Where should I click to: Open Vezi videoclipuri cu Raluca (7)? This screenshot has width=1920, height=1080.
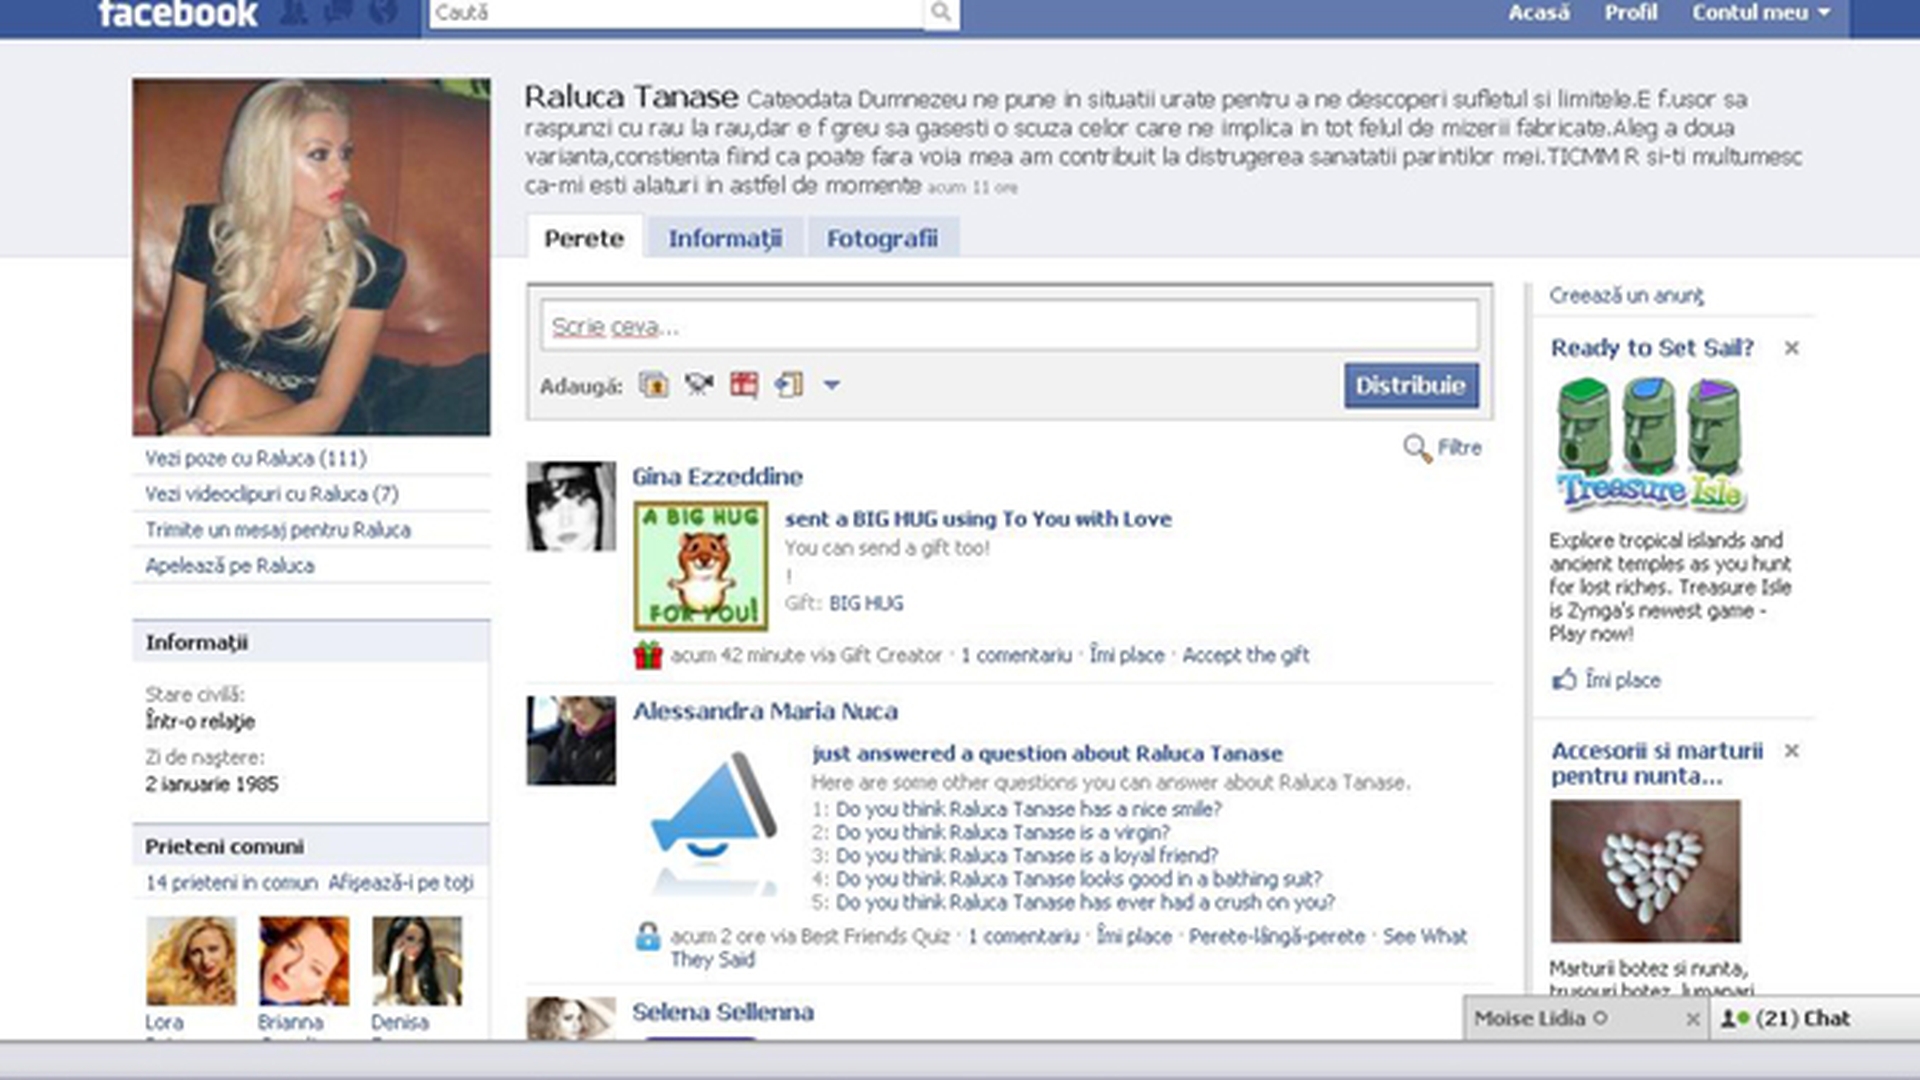click(272, 494)
